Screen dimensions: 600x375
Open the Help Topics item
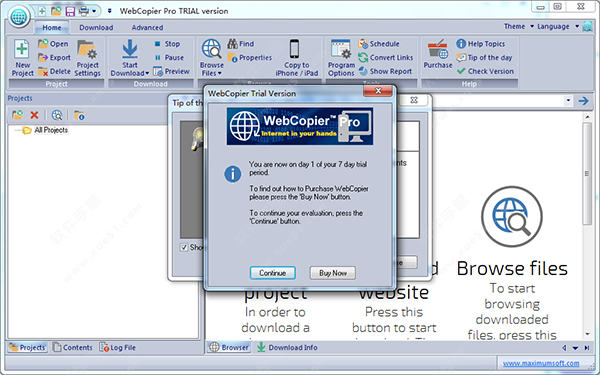(481, 44)
